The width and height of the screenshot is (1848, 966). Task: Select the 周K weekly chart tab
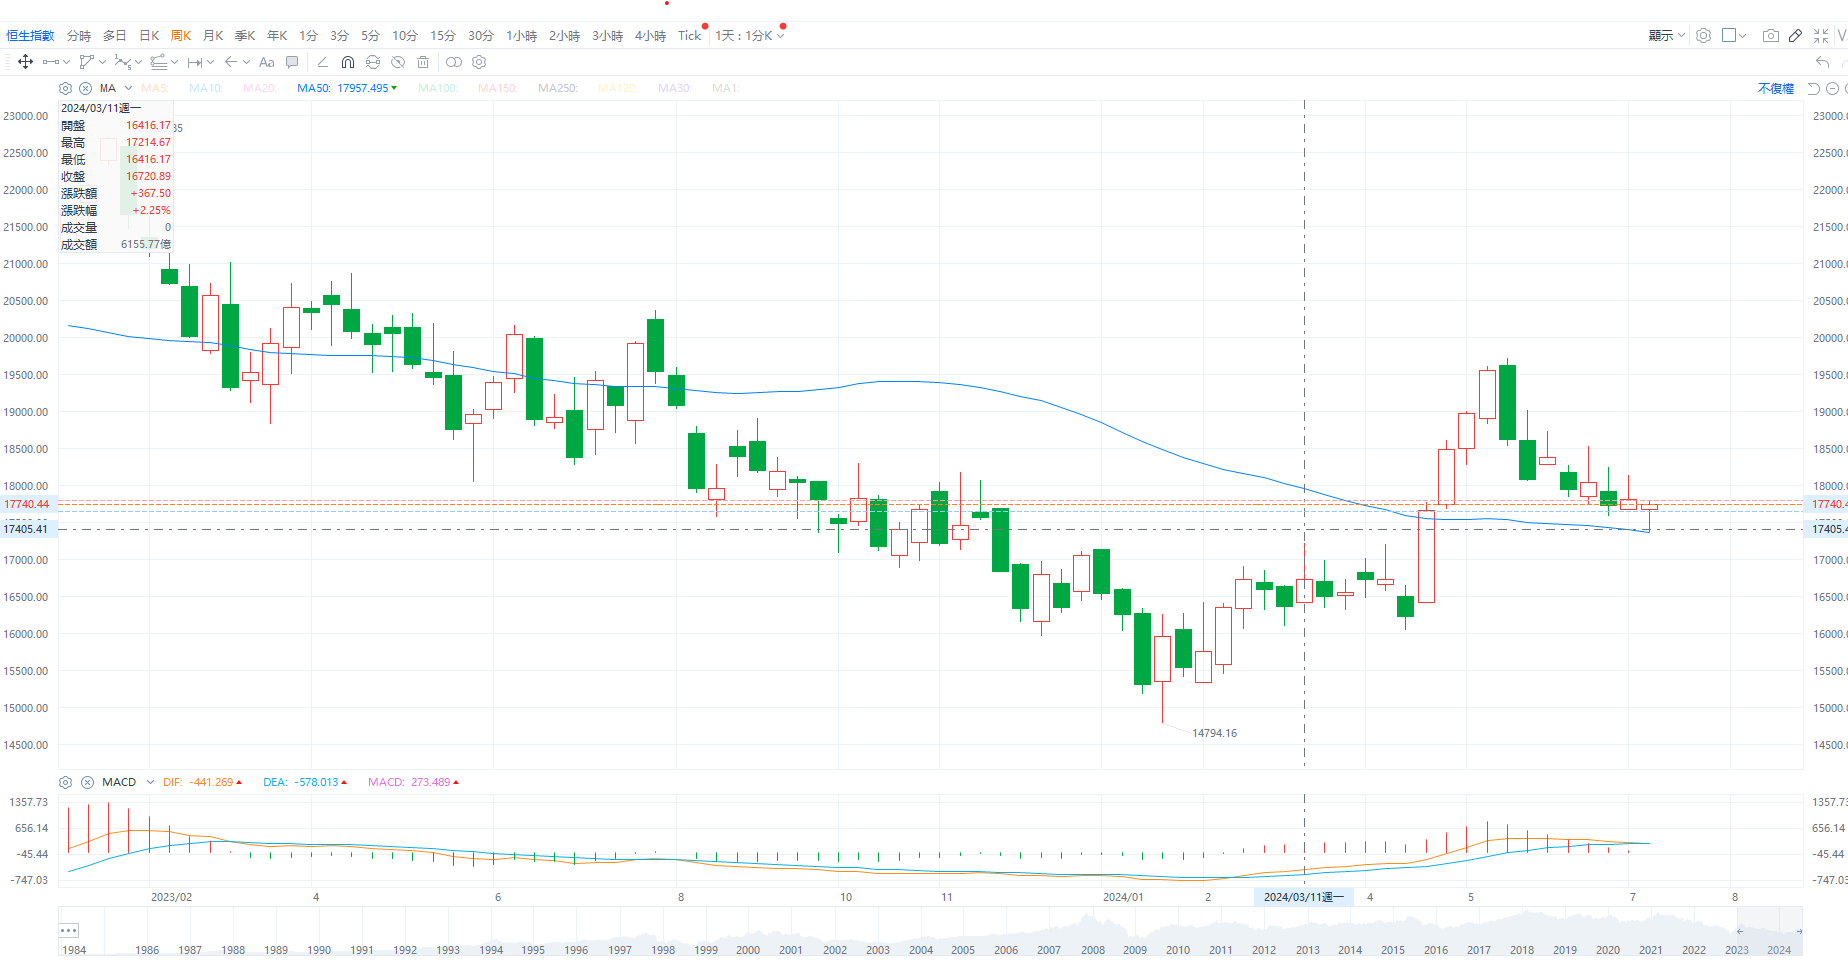pos(181,35)
